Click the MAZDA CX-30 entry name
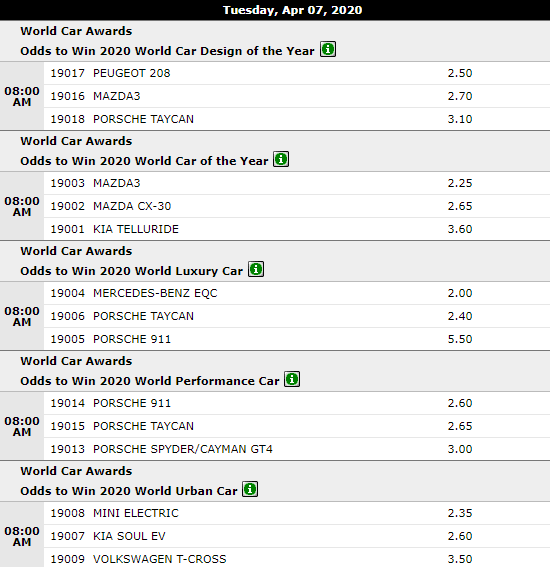 (x=132, y=206)
